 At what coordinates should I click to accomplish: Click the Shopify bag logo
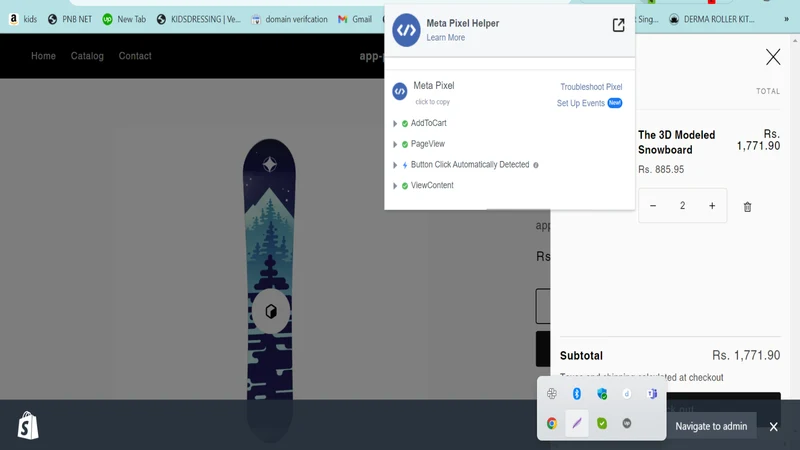(x=28, y=426)
